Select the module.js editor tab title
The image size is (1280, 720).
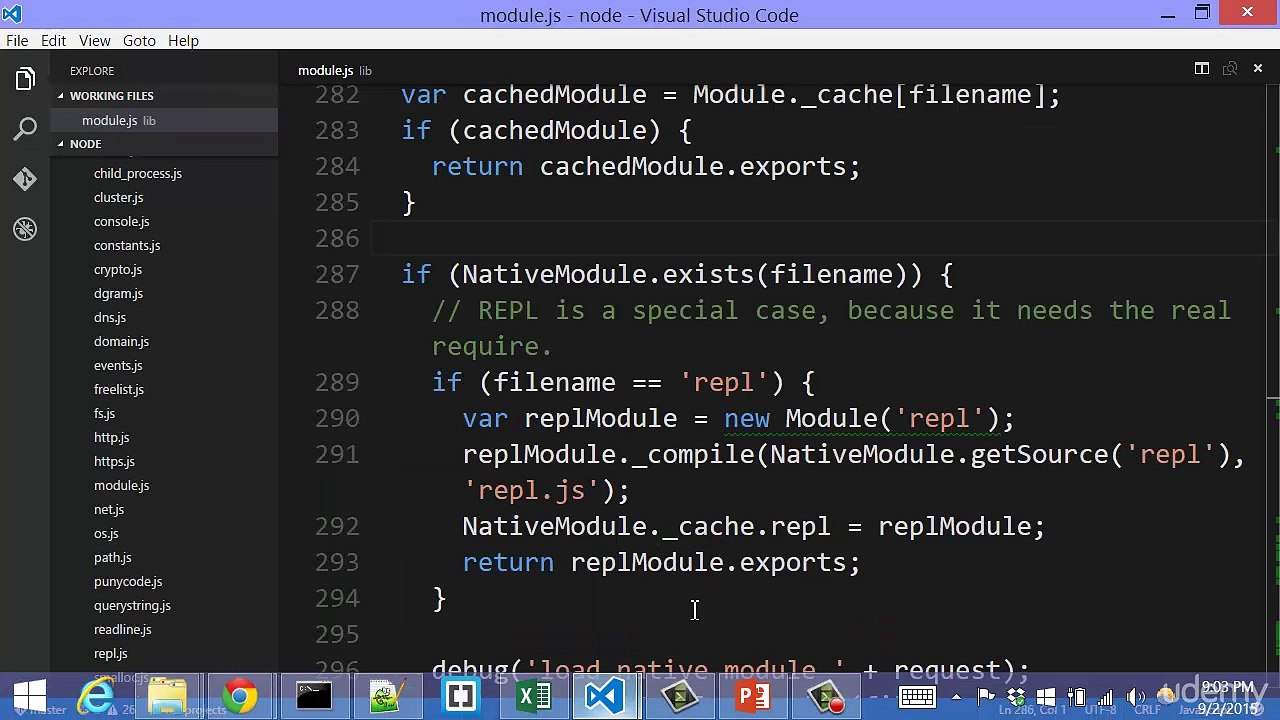(x=325, y=70)
